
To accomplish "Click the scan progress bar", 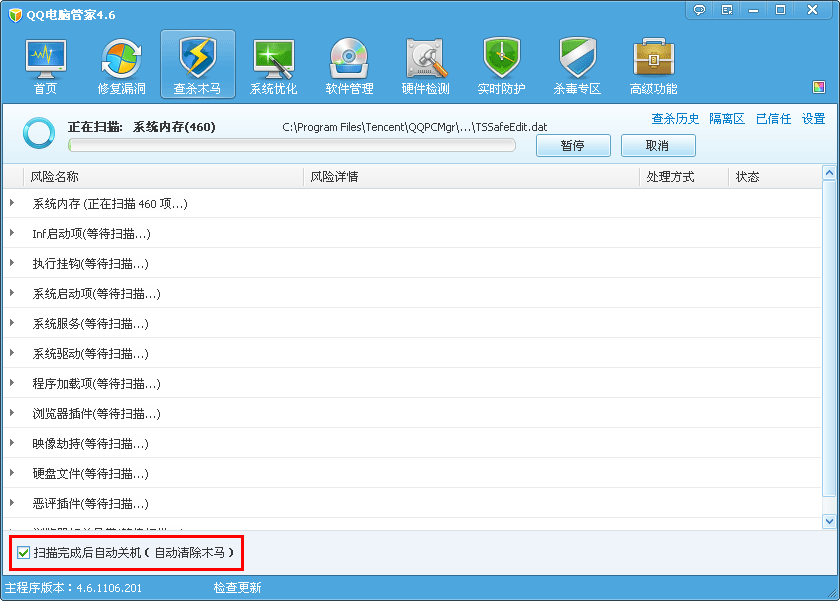I will 290,145.
